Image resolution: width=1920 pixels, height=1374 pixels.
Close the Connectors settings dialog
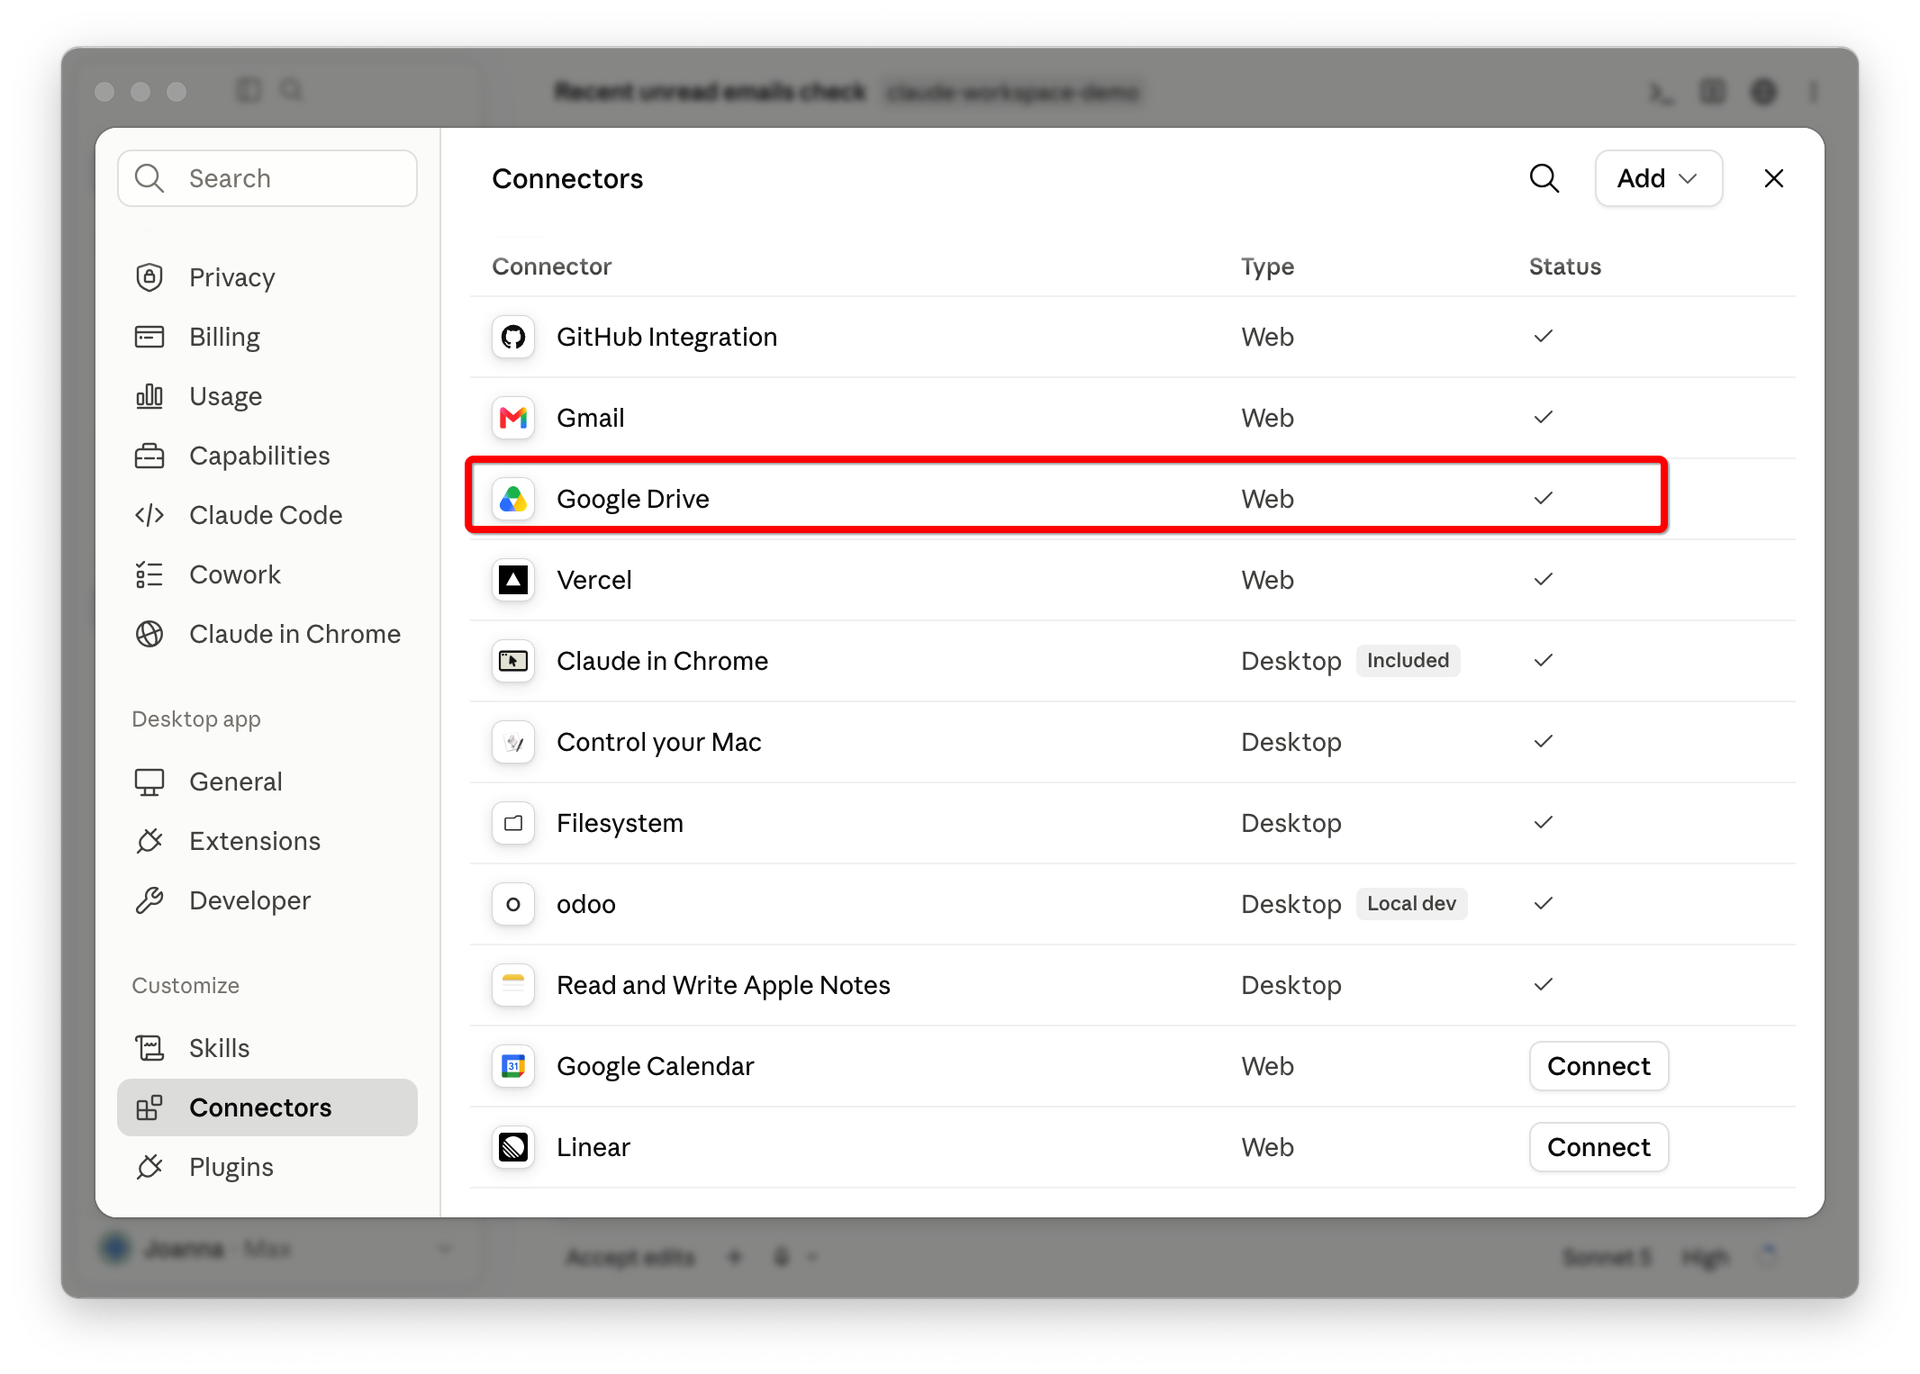pos(1773,178)
